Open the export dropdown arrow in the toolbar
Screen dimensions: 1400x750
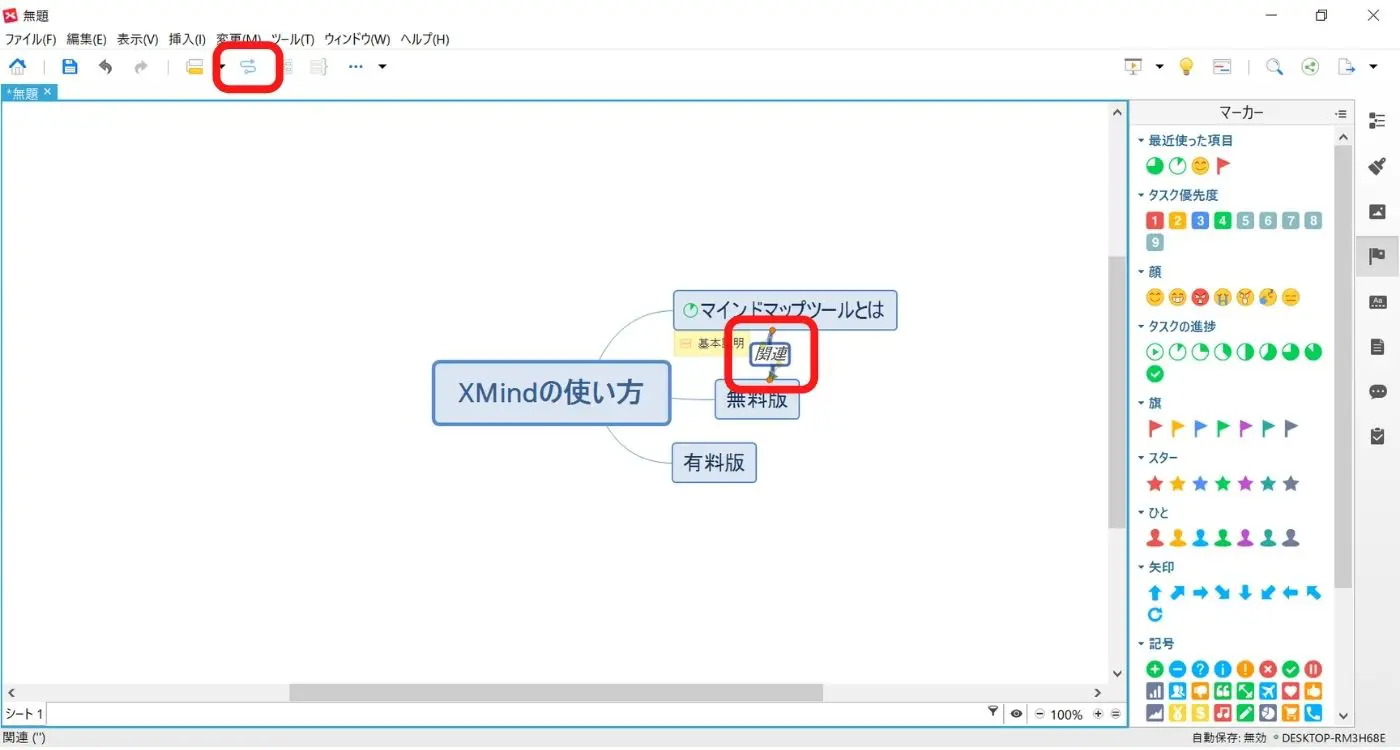coord(1374,66)
